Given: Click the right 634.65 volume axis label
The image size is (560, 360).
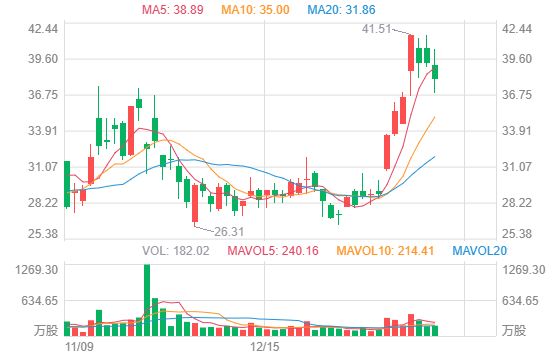Looking at the screenshot, I should coord(520,301).
